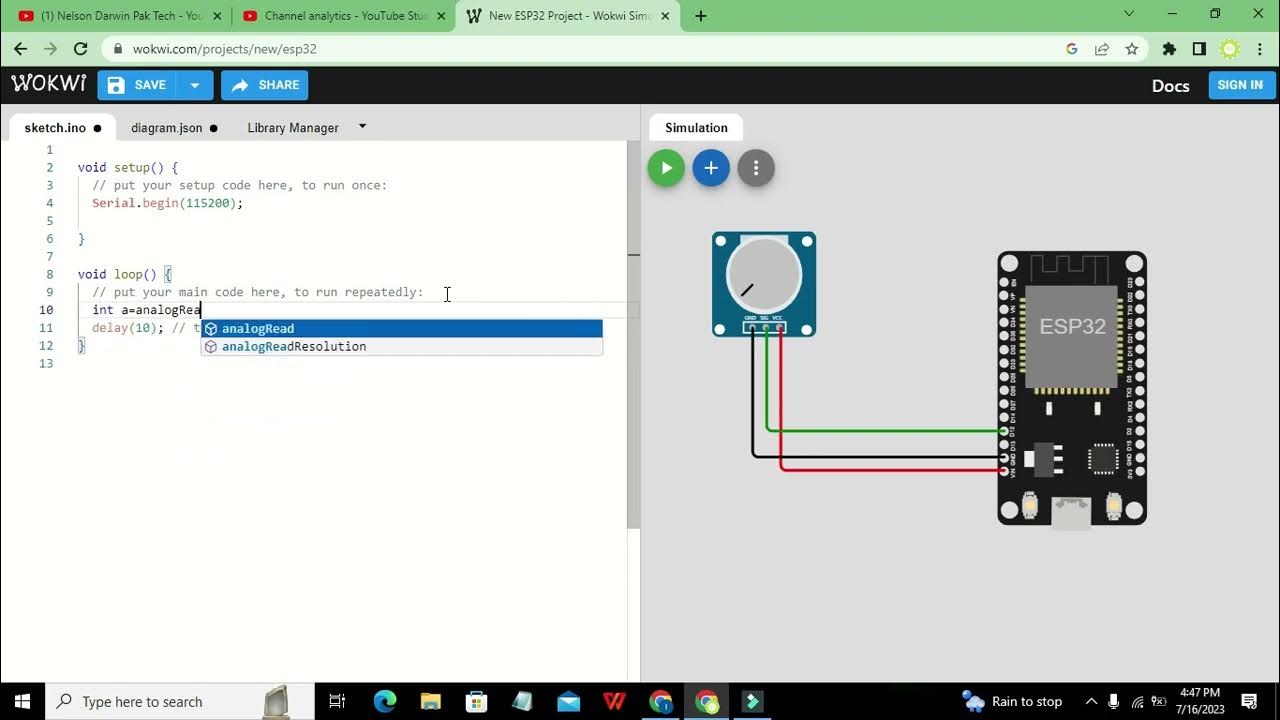The height and width of the screenshot is (720, 1280).
Task: Add a new part with plus button
Action: (x=711, y=168)
